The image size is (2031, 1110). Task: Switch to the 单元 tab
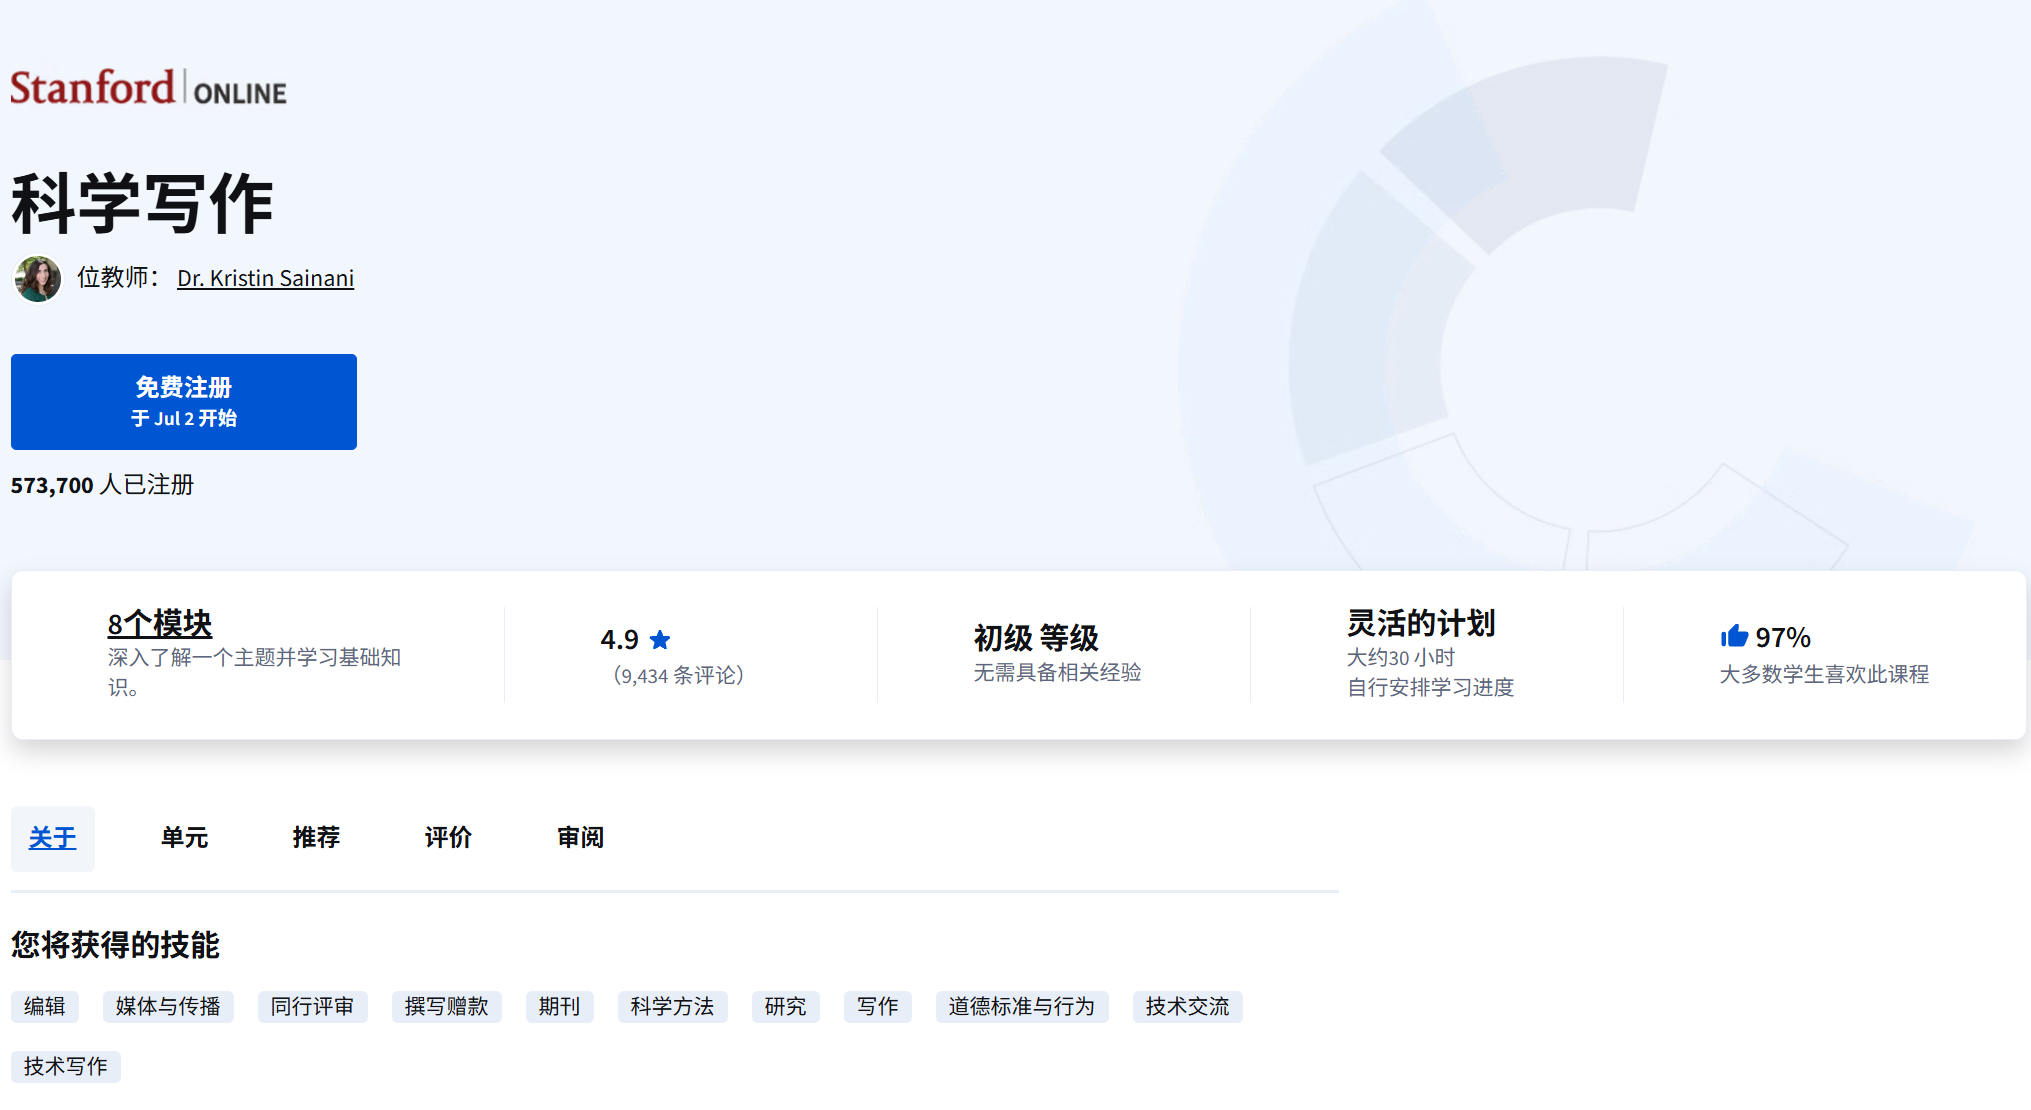[x=185, y=838]
